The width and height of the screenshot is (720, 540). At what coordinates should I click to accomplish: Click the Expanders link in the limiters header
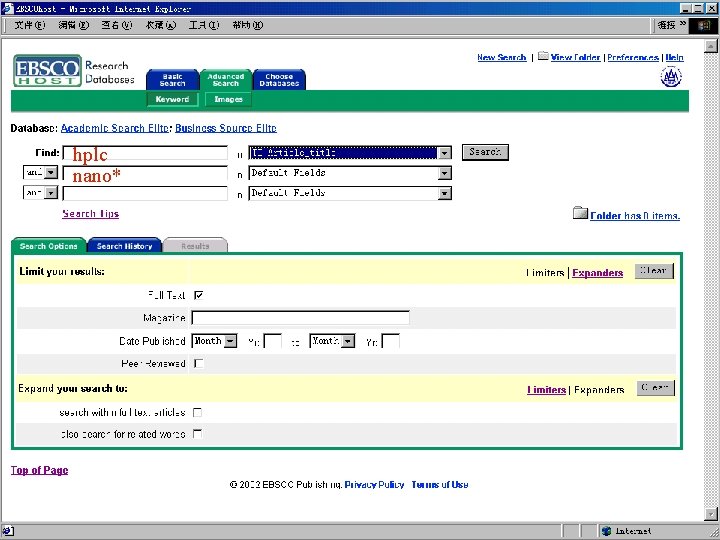click(597, 273)
